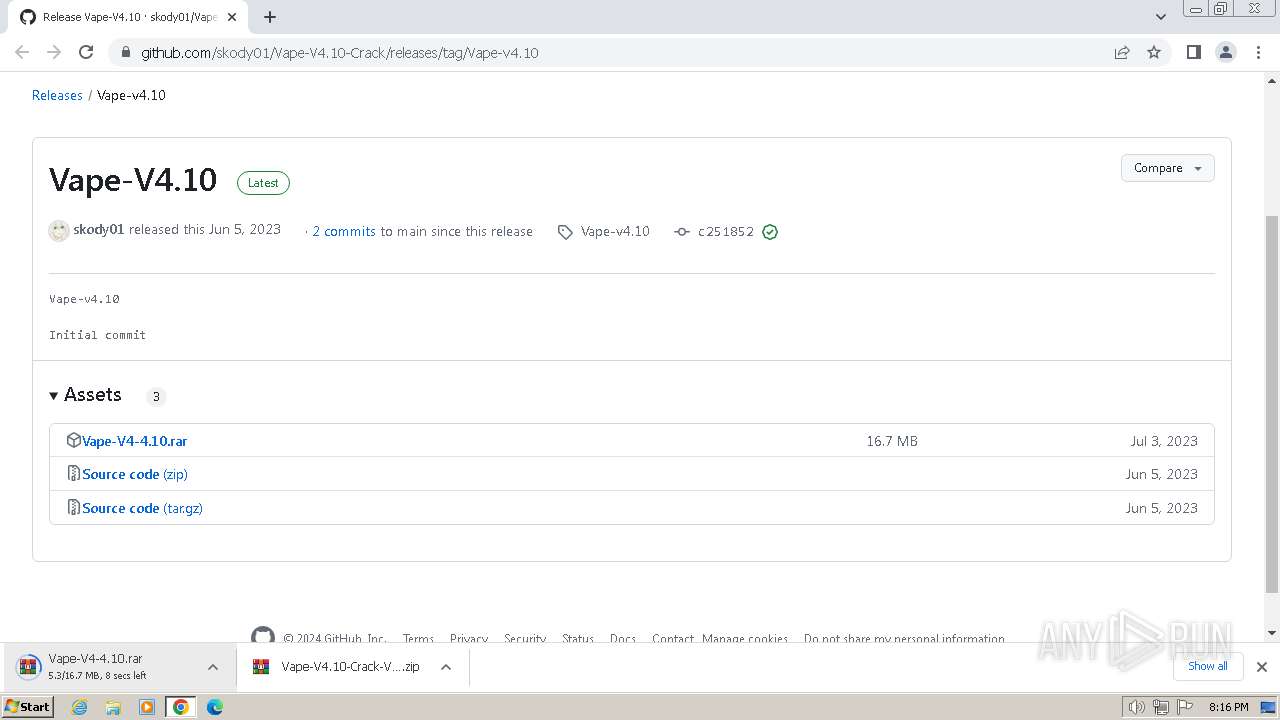Screen dimensions: 1280x720
Task: Click the scrollbar down arrow
Action: click(x=1271, y=632)
